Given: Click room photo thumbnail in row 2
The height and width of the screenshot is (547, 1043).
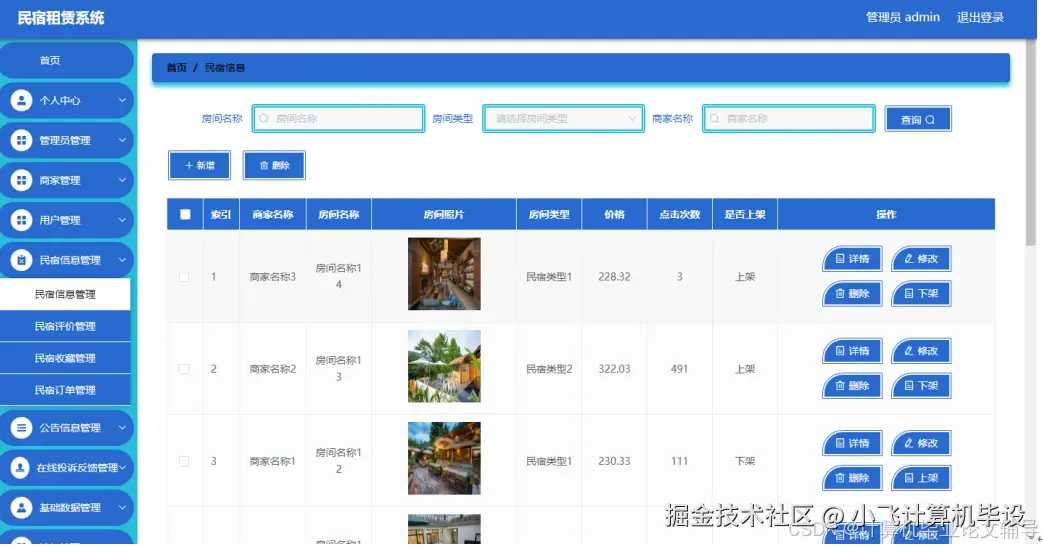Looking at the screenshot, I should [444, 366].
